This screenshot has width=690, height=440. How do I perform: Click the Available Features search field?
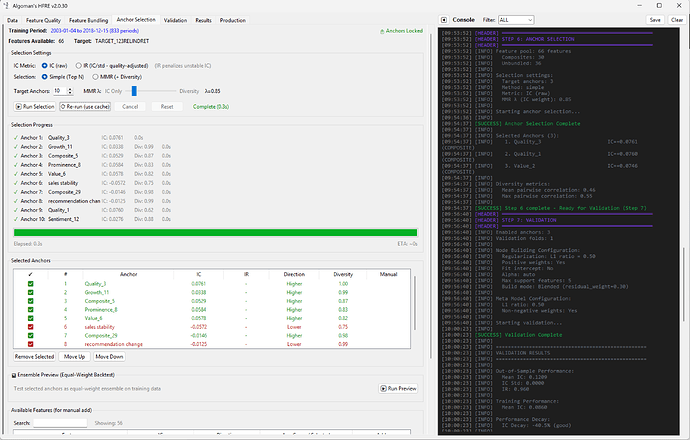[60, 423]
